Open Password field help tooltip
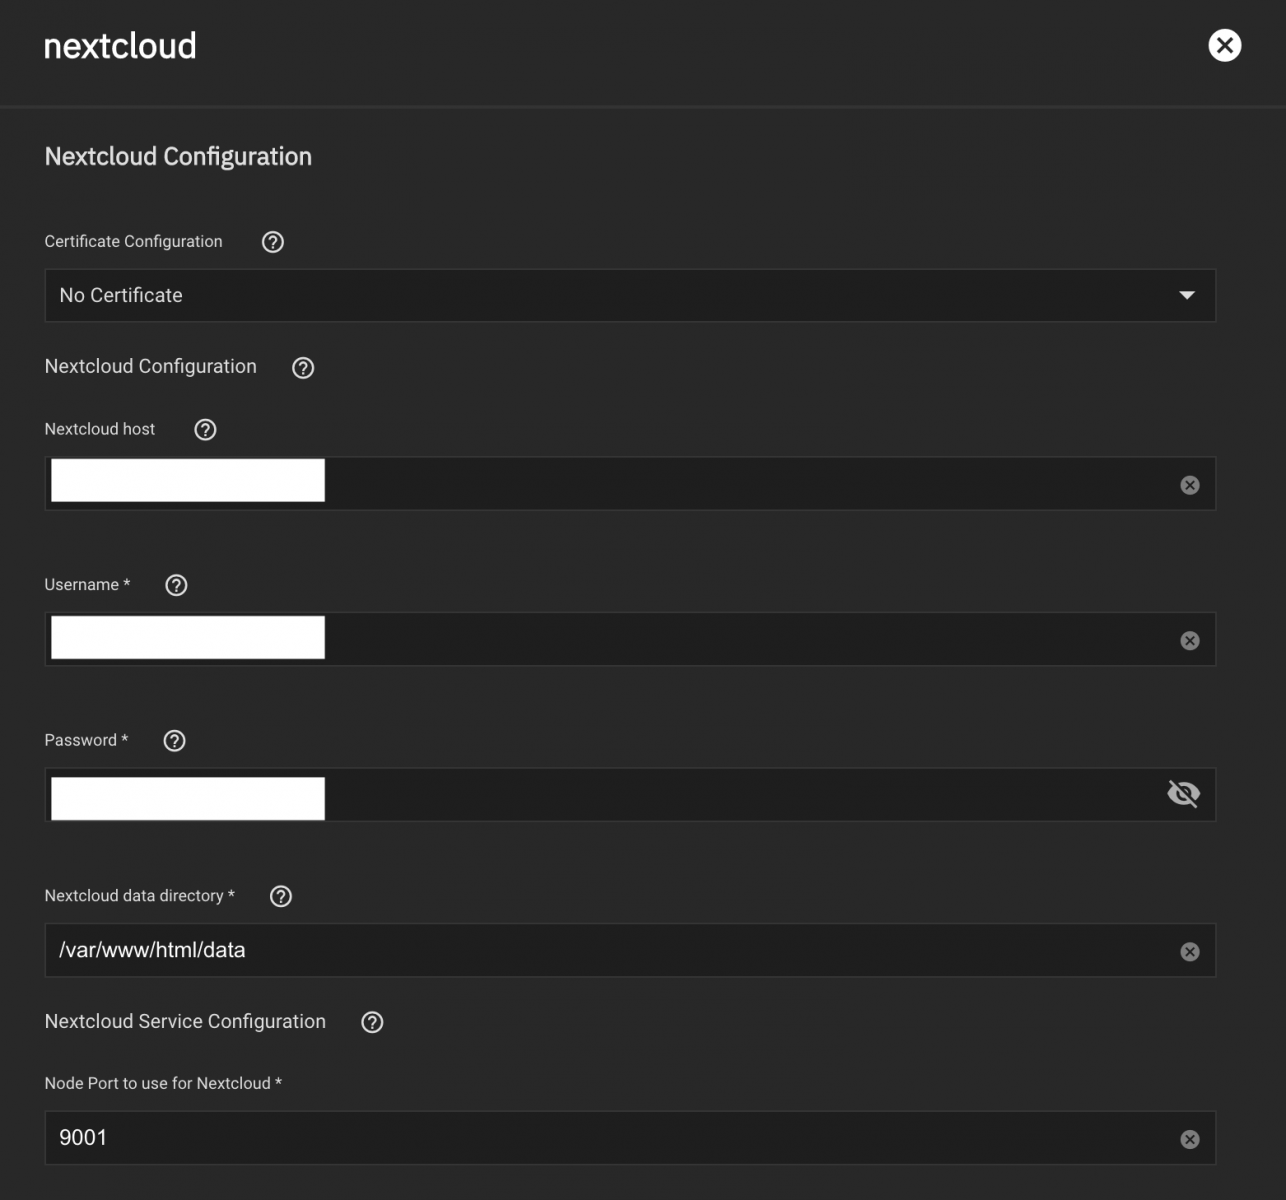 click(x=174, y=741)
